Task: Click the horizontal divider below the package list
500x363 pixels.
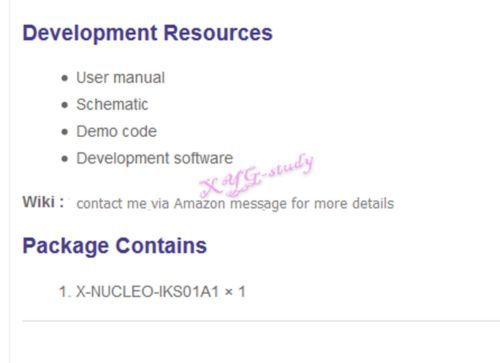Action: coord(261,321)
